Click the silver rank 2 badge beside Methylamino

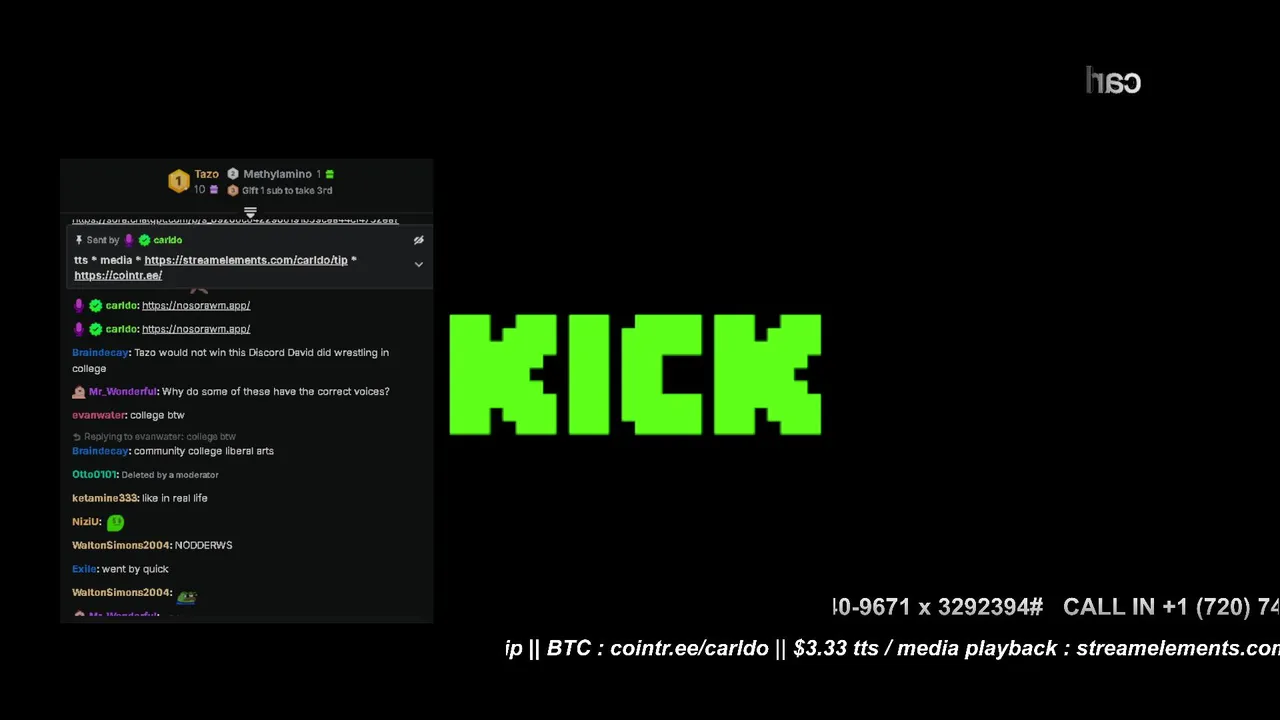point(233,174)
